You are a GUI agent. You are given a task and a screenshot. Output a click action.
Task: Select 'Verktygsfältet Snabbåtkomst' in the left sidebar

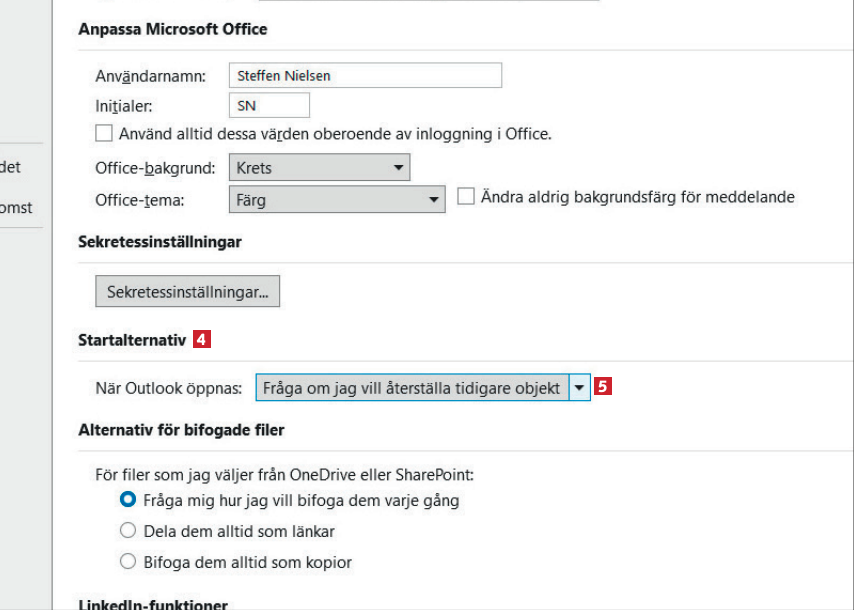16,207
